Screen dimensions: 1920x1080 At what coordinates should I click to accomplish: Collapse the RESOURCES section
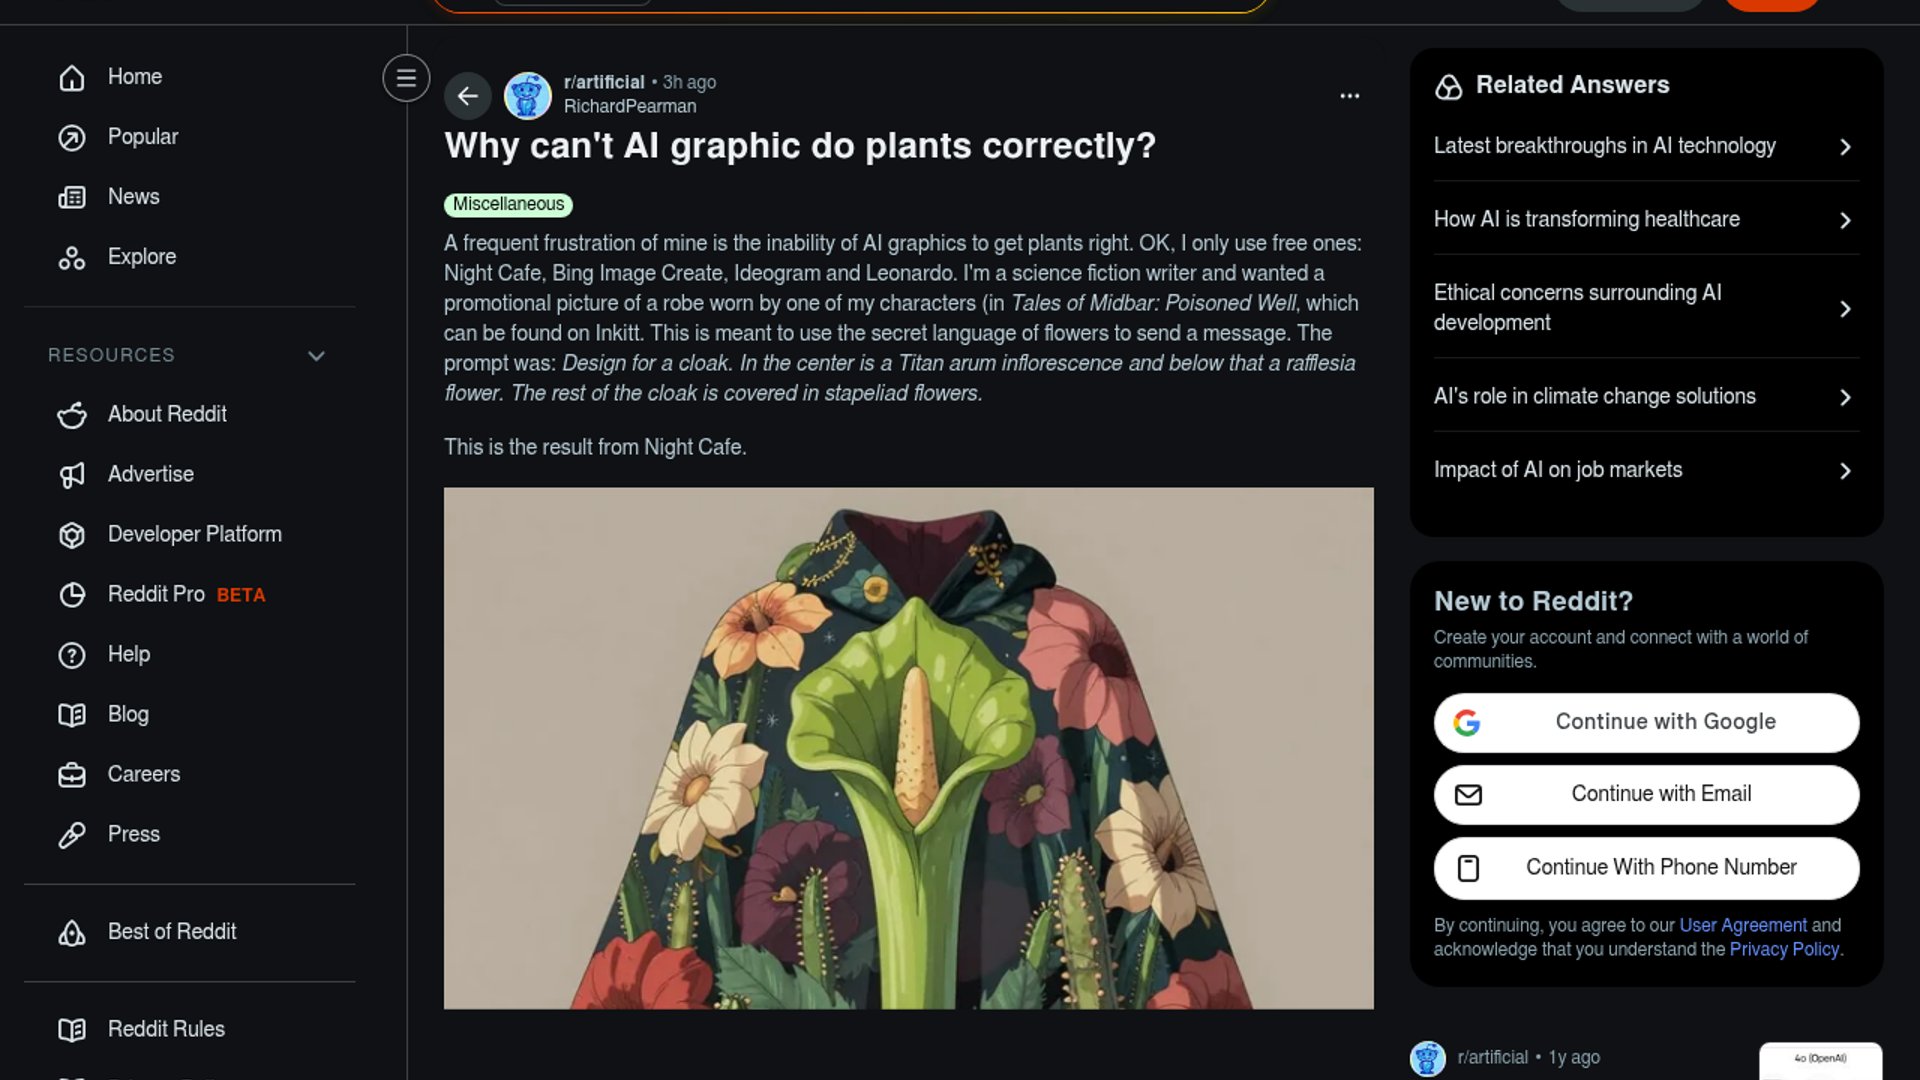[316, 356]
